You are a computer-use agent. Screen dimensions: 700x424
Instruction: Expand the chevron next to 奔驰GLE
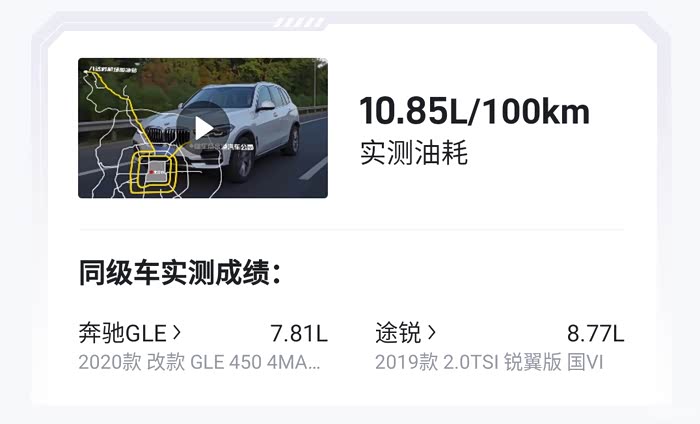[176, 333]
